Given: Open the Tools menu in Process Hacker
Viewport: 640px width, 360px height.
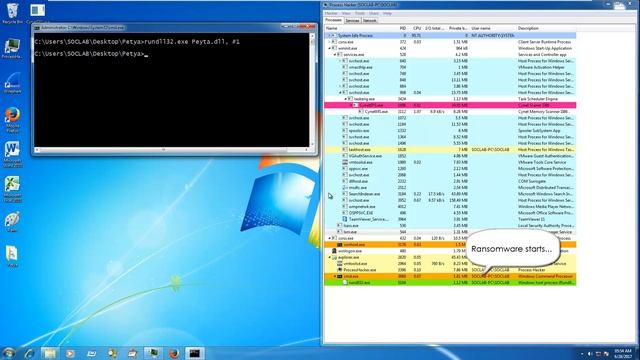Looking at the screenshot, I should pyautogui.click(x=360, y=13).
